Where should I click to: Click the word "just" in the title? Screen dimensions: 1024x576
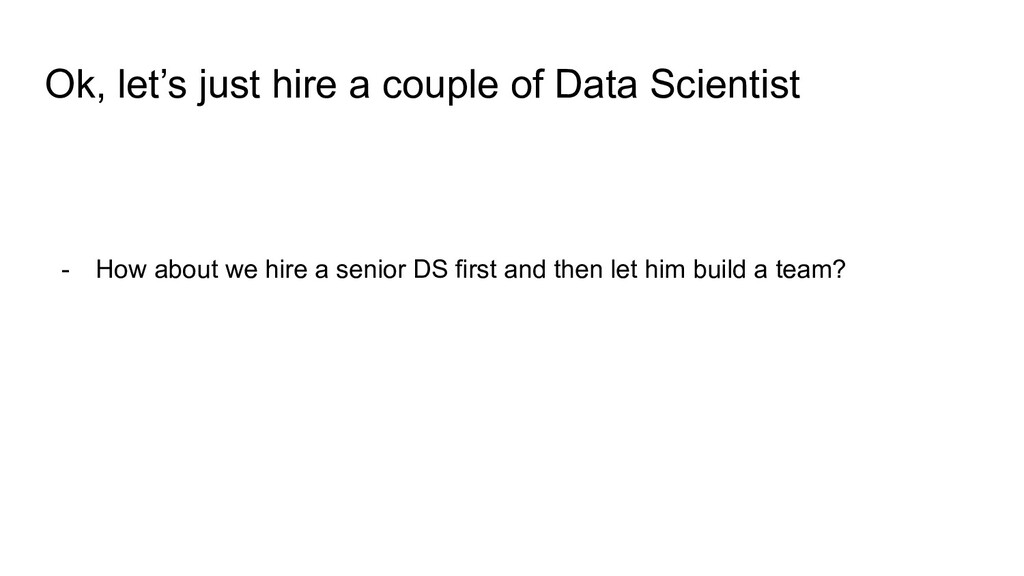[229, 87]
